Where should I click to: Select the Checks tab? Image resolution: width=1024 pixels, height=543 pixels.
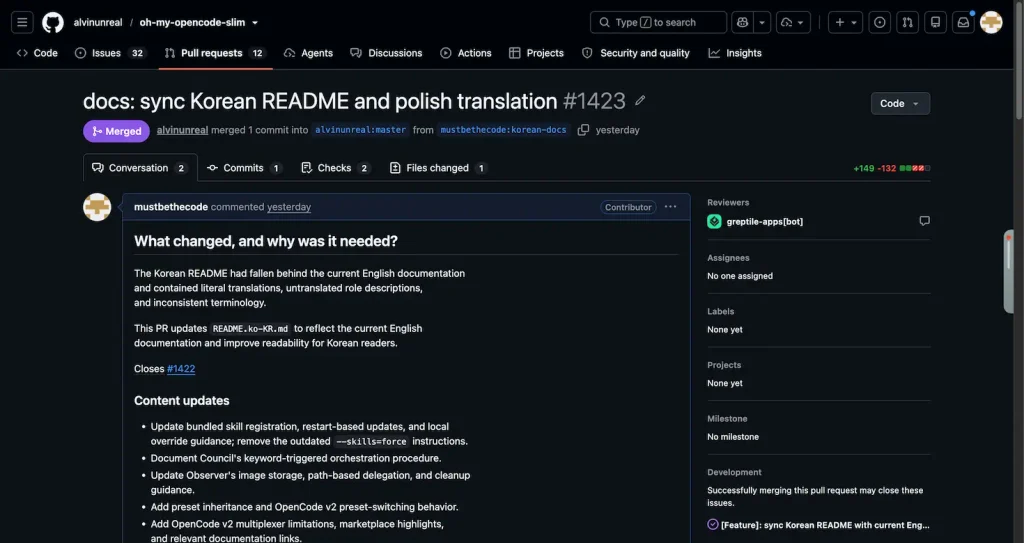click(x=336, y=168)
